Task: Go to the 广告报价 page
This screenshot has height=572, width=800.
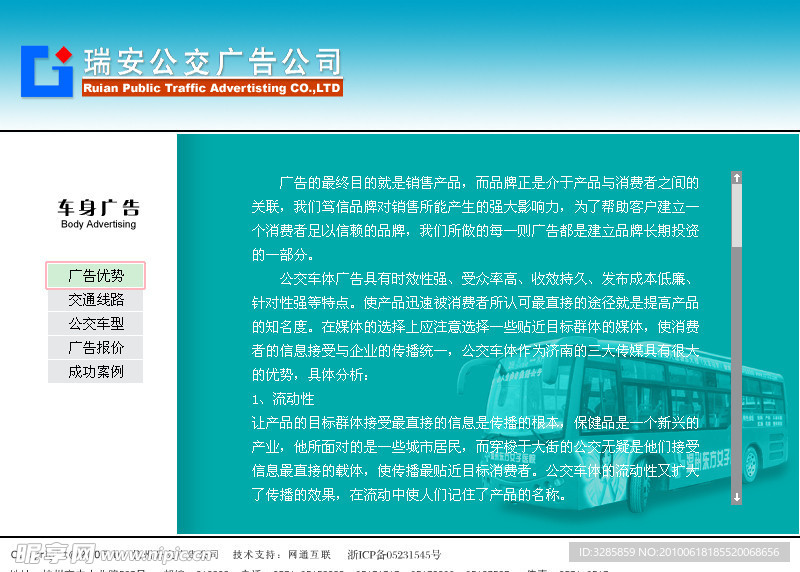Action: [x=95, y=347]
